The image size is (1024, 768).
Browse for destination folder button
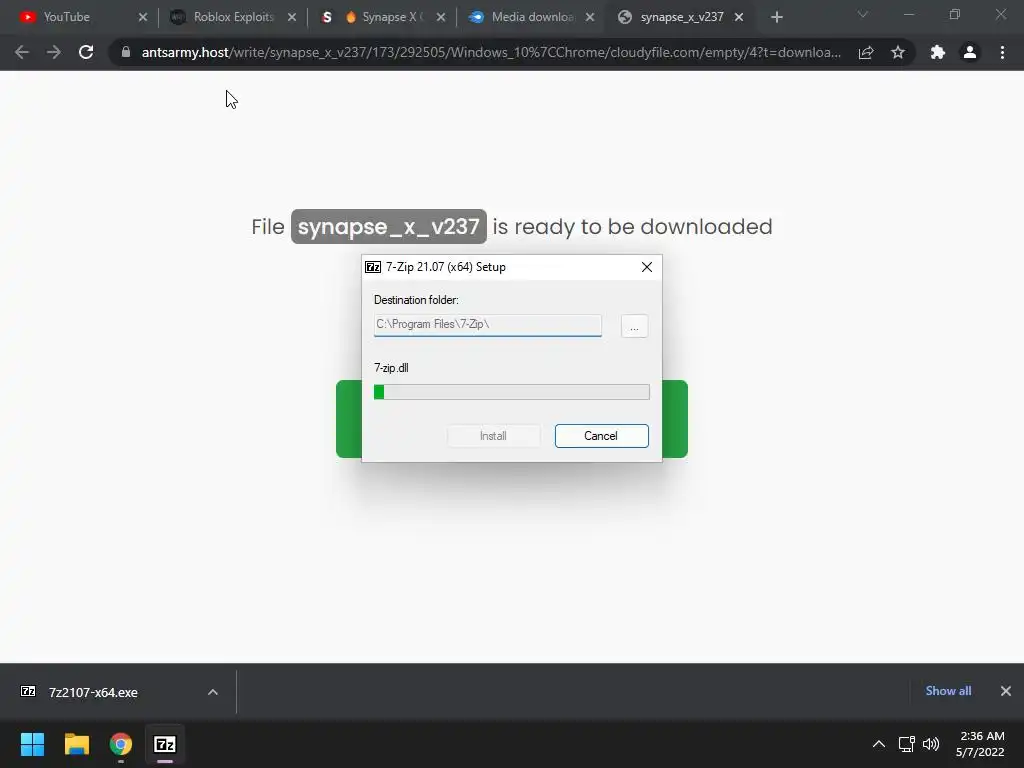pyautogui.click(x=634, y=326)
